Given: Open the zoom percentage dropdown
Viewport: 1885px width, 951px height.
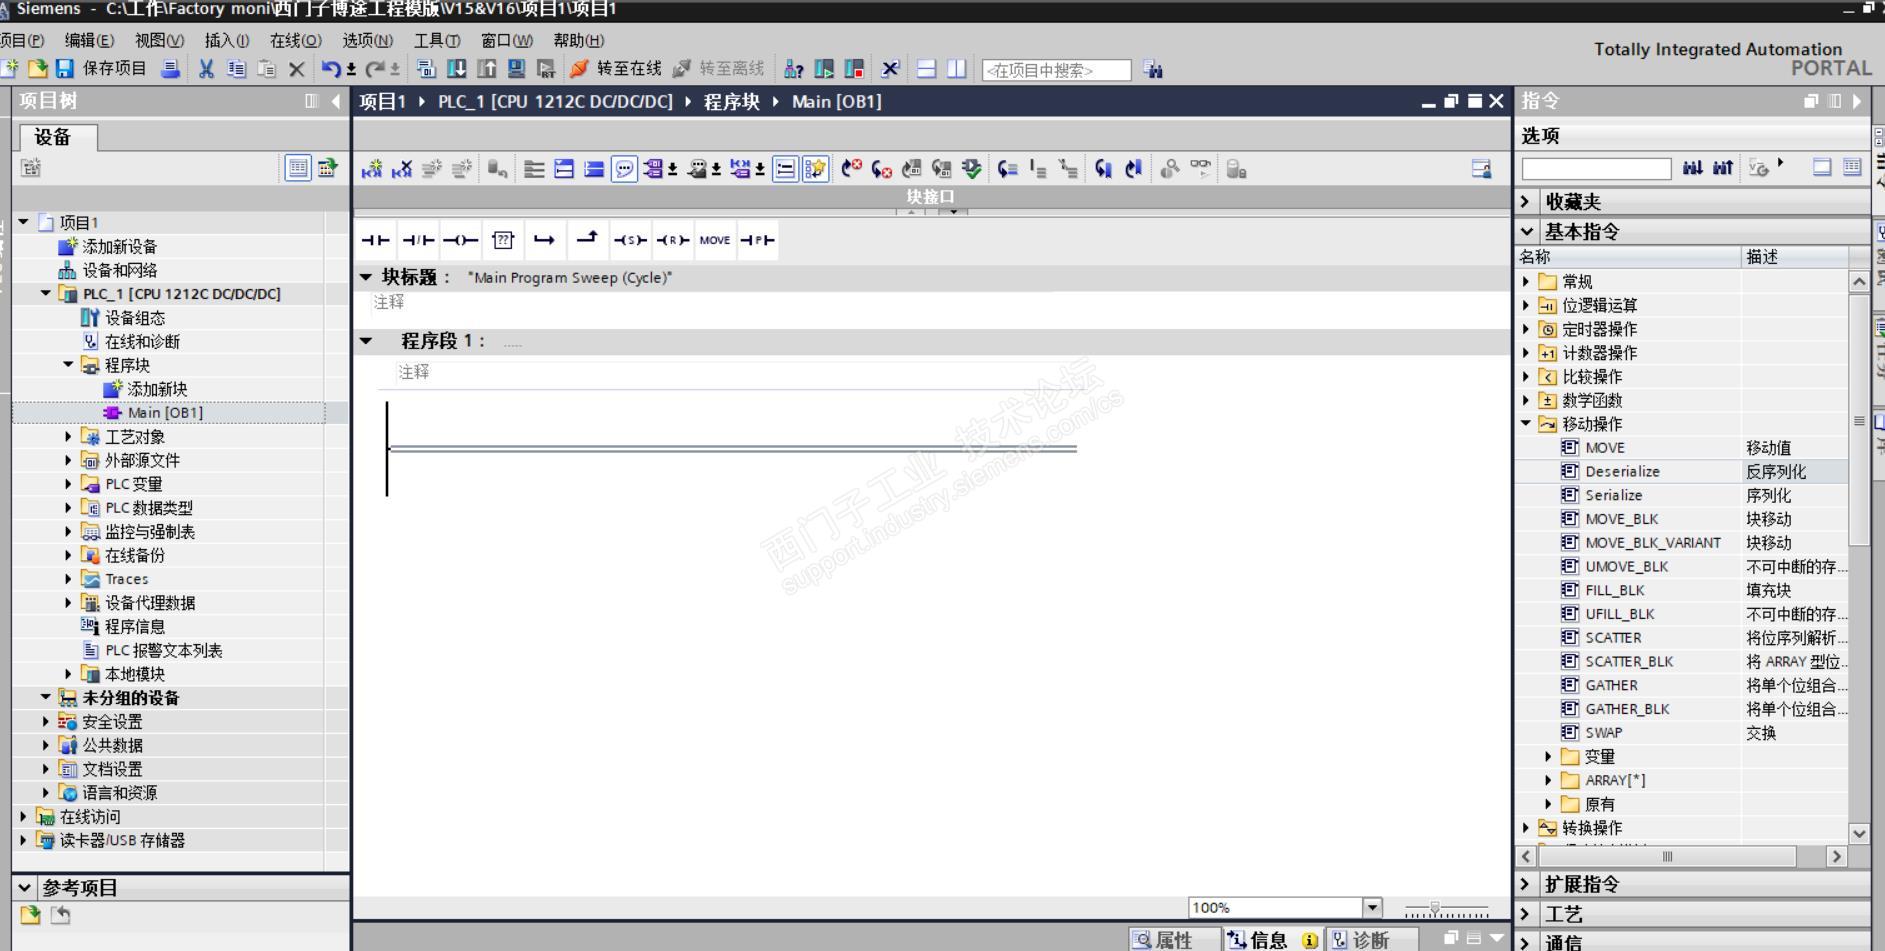Looking at the screenshot, I should 1372,907.
